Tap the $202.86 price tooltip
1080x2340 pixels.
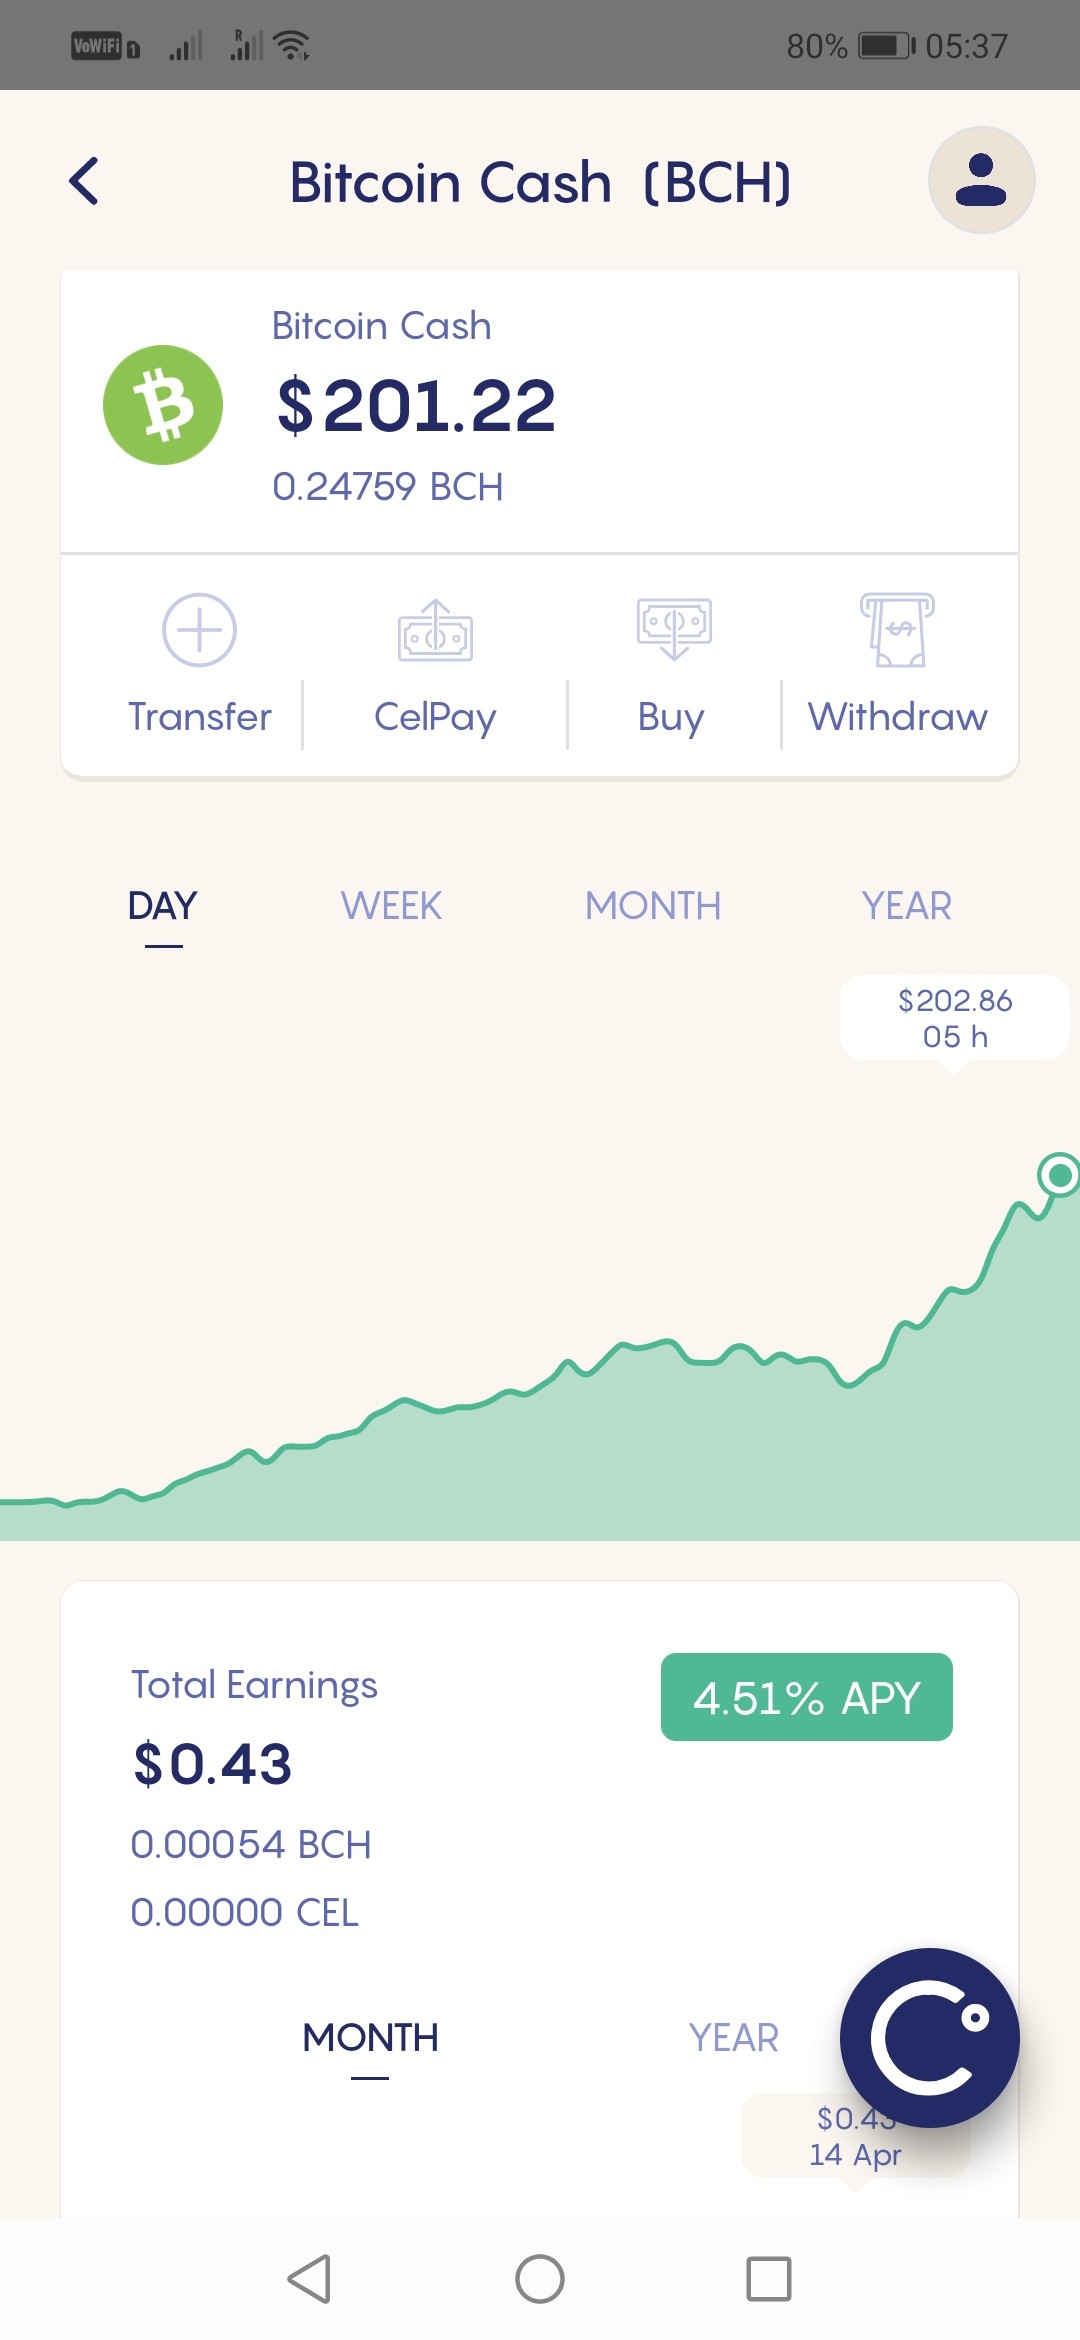[955, 1018]
